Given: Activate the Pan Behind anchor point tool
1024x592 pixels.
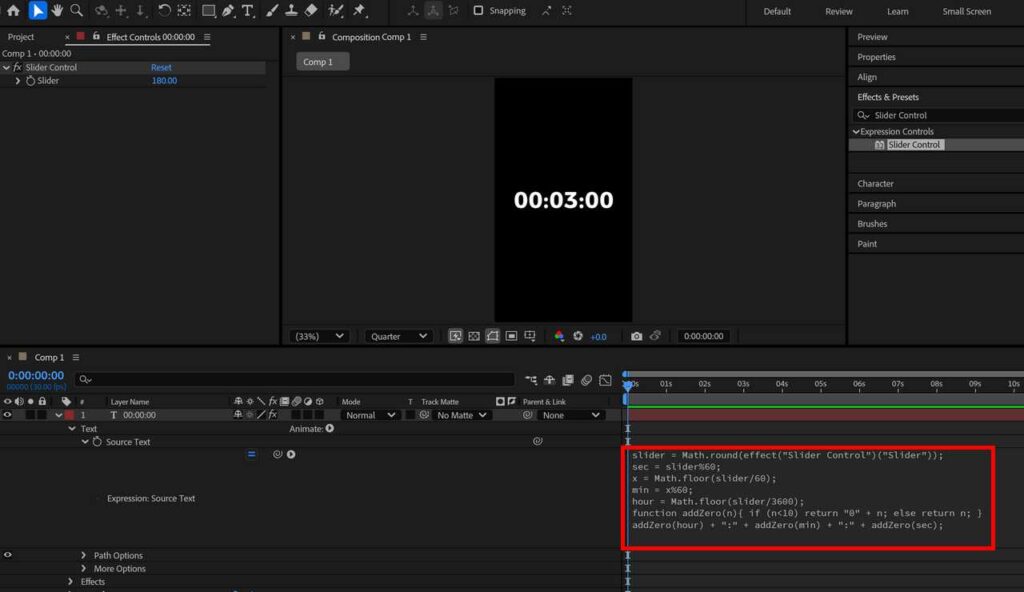Looking at the screenshot, I should 184,10.
